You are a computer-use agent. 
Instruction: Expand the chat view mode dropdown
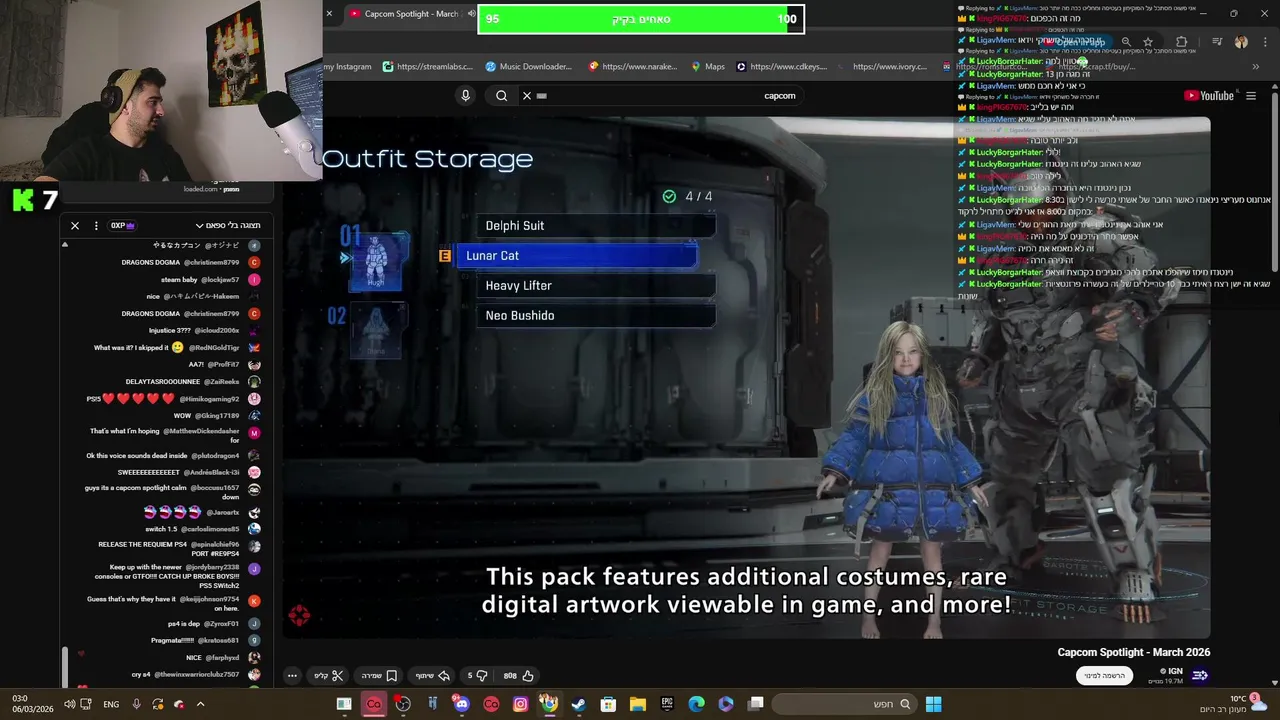tap(227, 226)
